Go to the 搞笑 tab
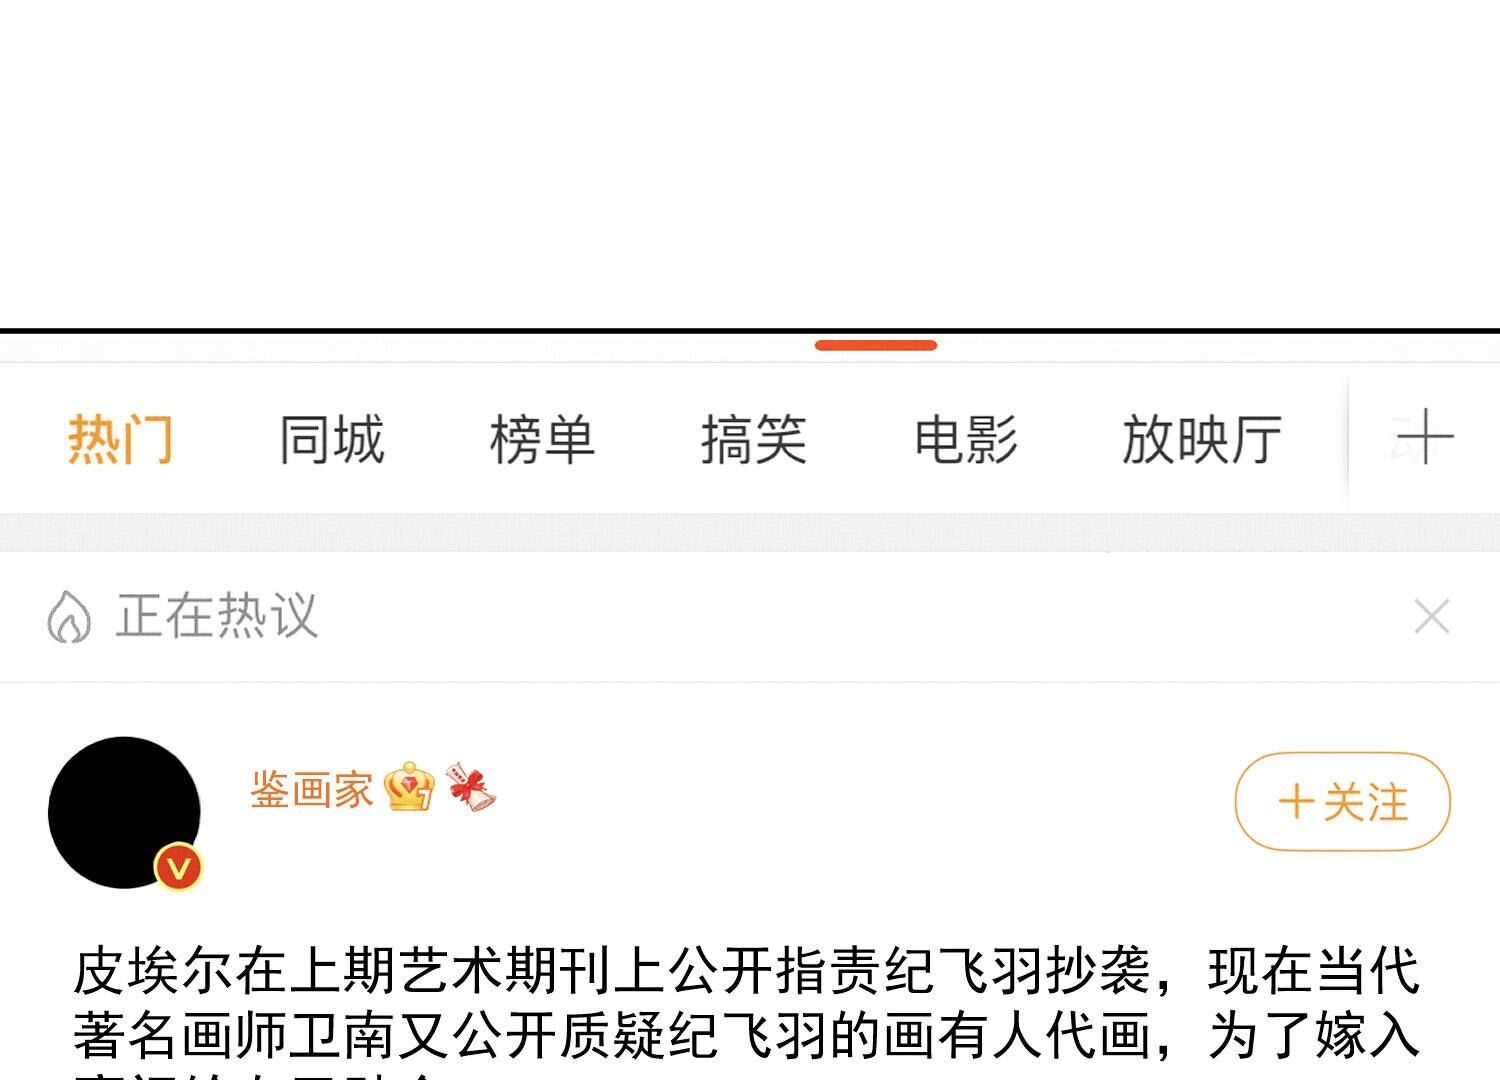1500x1080 pixels. (753, 440)
